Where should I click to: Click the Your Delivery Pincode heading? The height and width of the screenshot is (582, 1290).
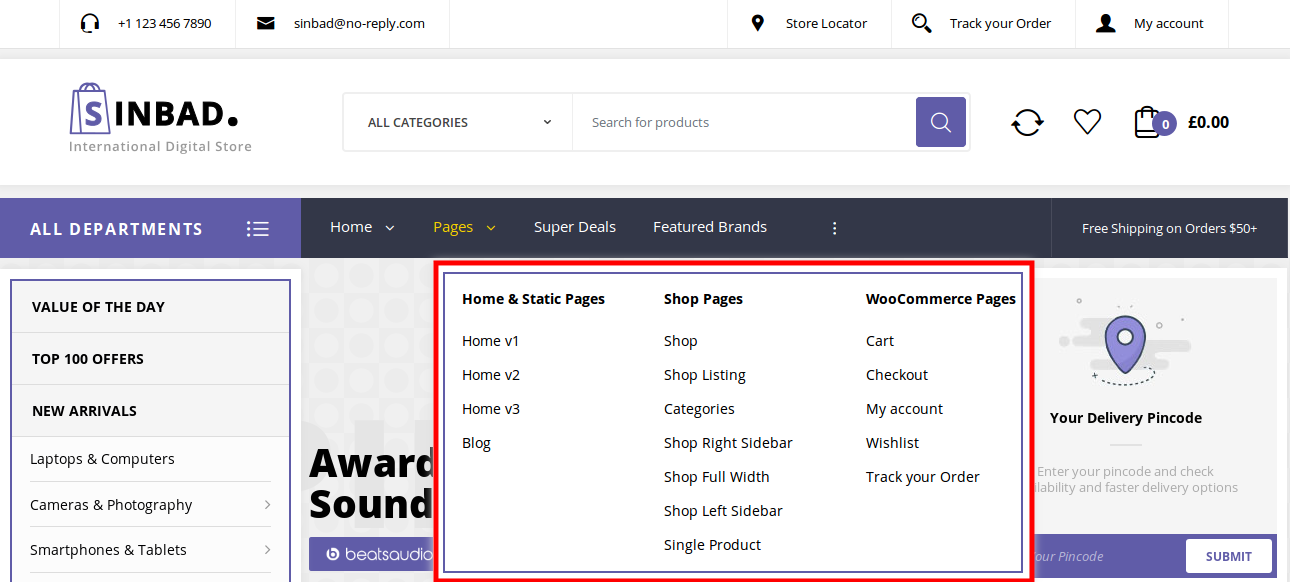coord(1126,418)
